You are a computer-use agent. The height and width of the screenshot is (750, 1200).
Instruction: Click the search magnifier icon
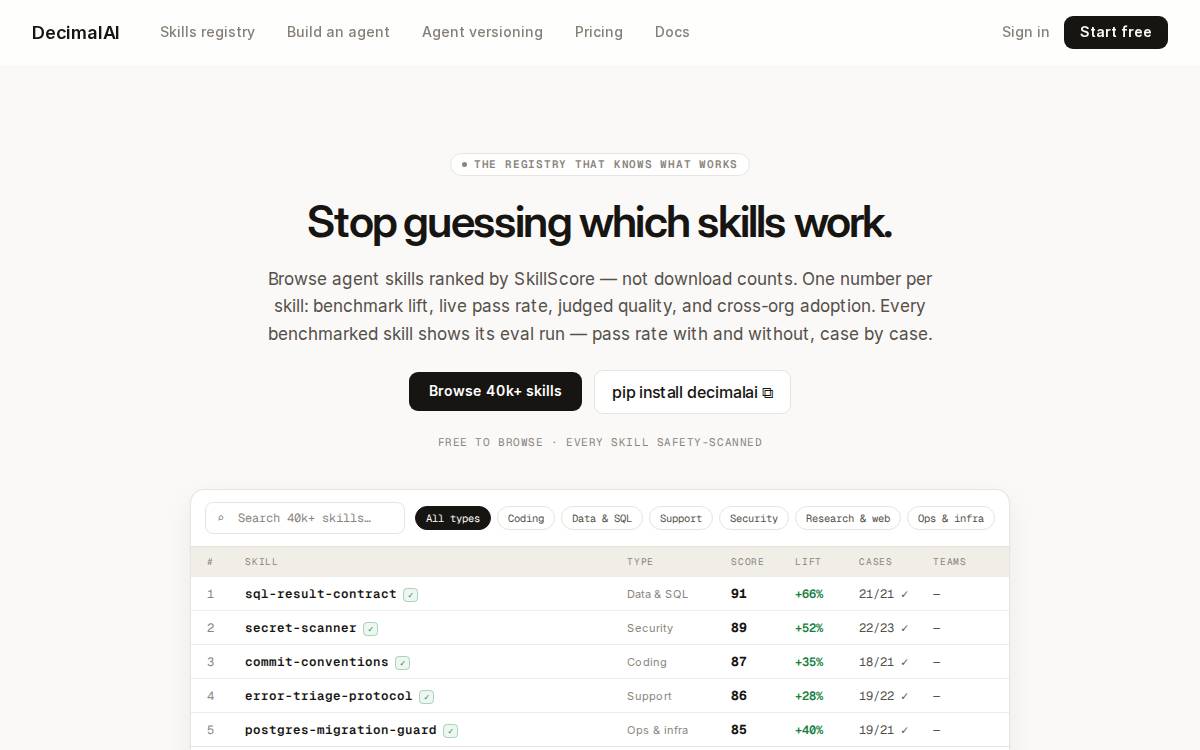tap(221, 518)
